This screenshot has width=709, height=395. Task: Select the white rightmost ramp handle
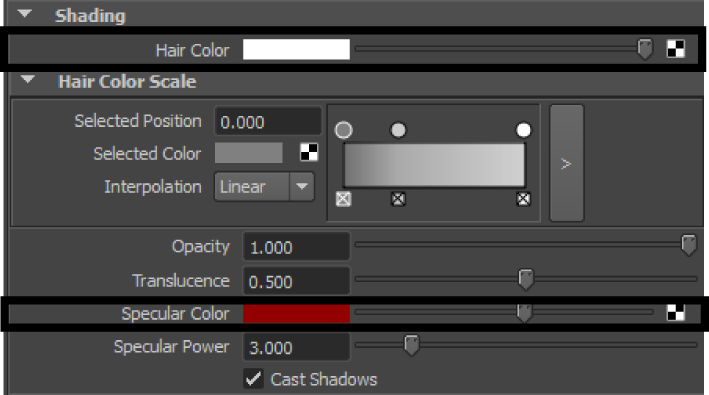point(523,130)
